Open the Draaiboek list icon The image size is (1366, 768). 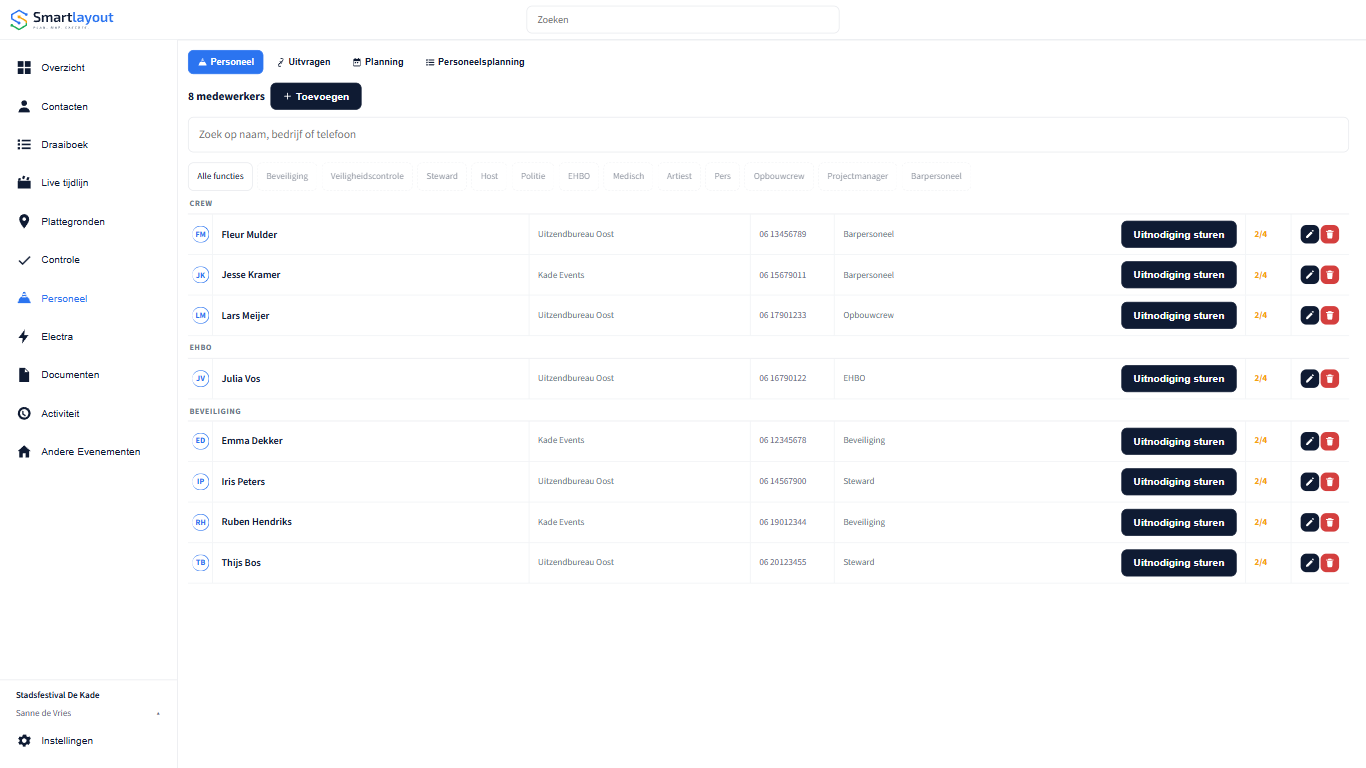tap(24, 144)
